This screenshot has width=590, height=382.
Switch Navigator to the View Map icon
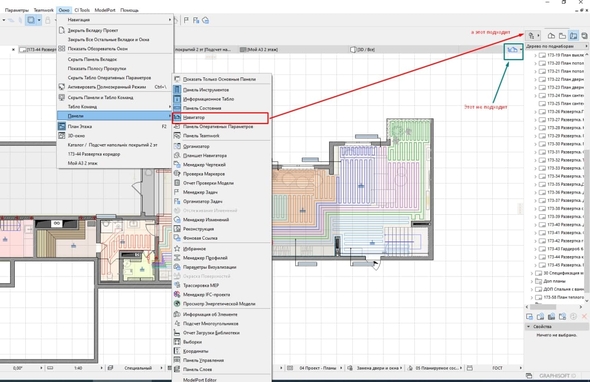click(x=562, y=36)
